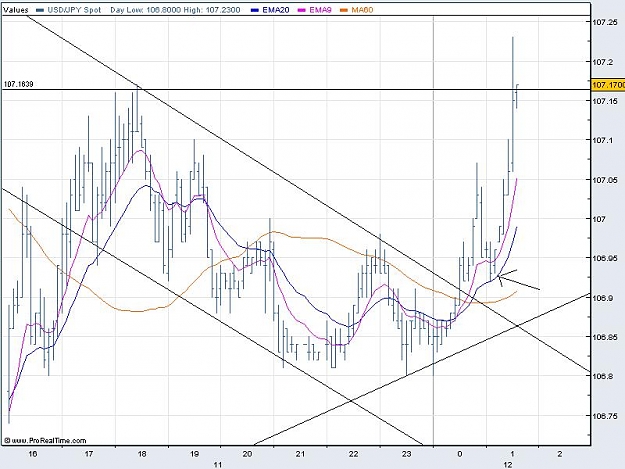This screenshot has width=625, height=469.
Task: Click the highlighted current price tag 107.1700
Action: pos(608,85)
